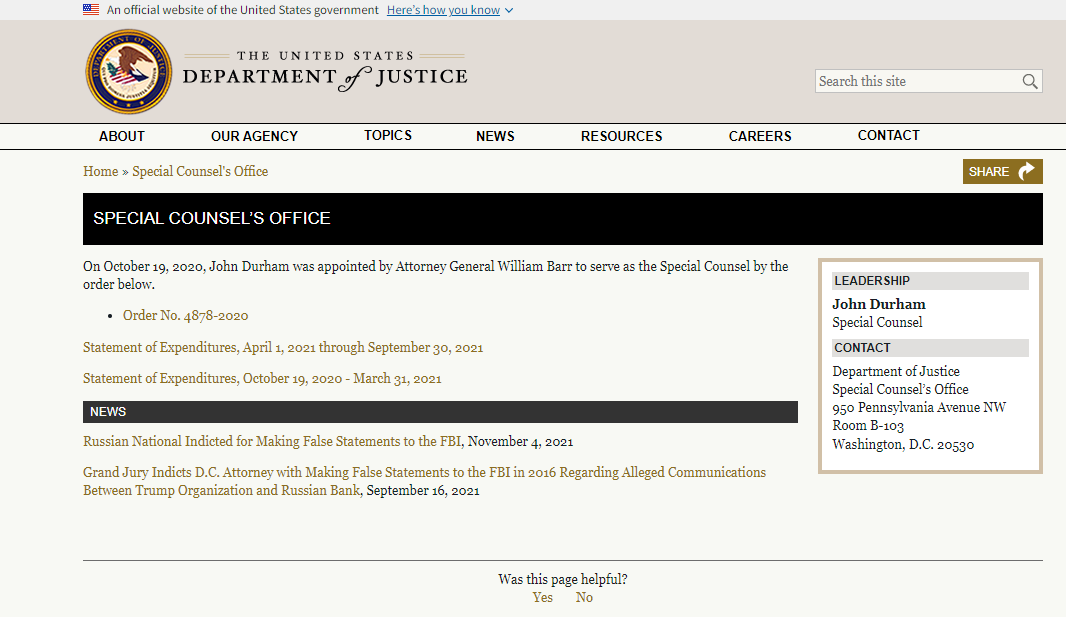Image resolution: width=1066 pixels, height=617 pixels.
Task: Click the 'LEADERSHIP' sidebar heading
Action: (x=930, y=281)
